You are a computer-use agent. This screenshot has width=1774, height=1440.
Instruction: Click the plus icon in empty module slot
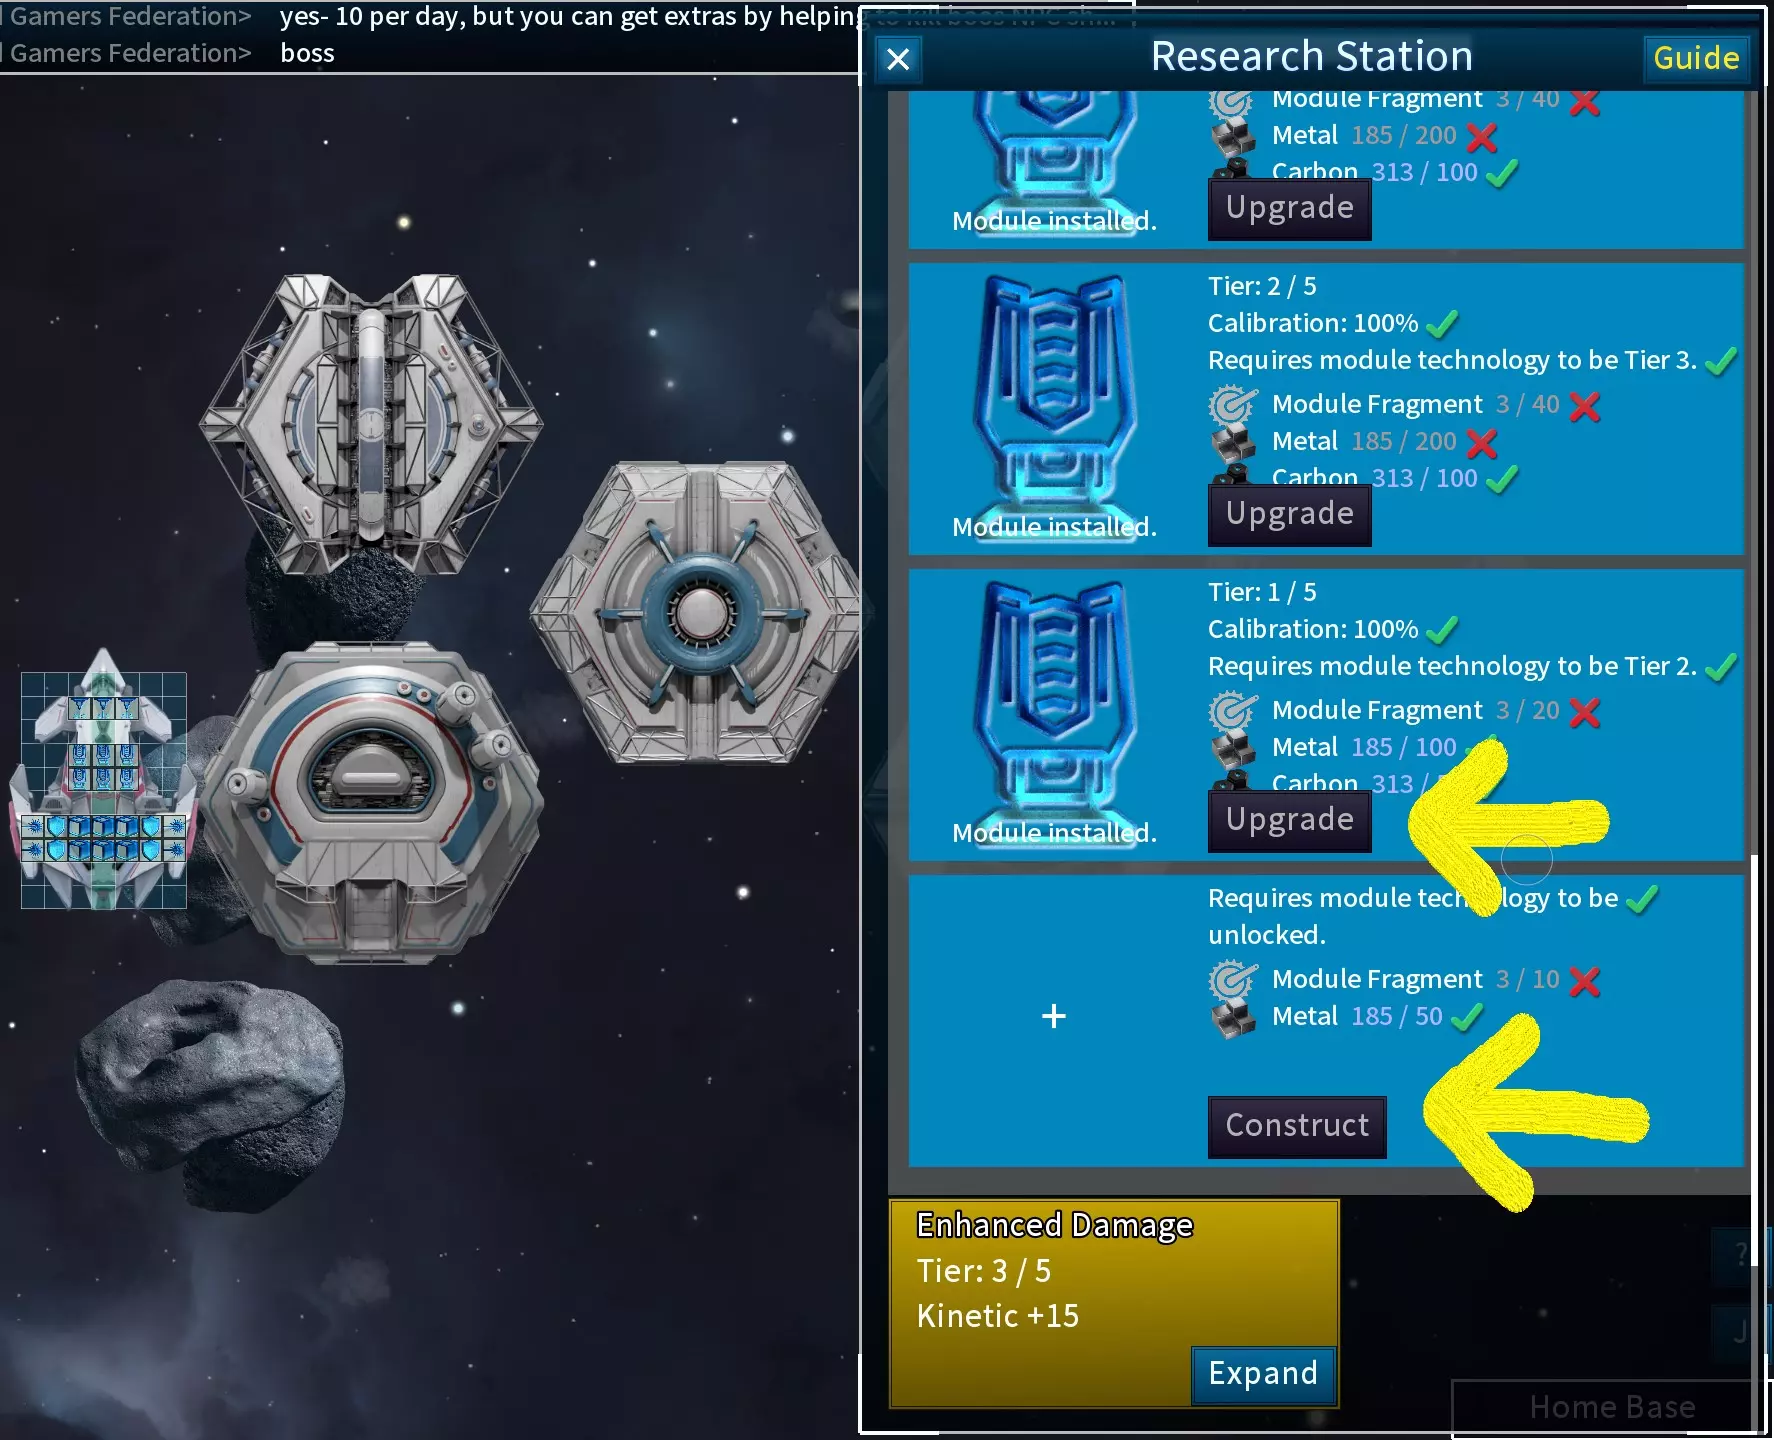click(1053, 1016)
